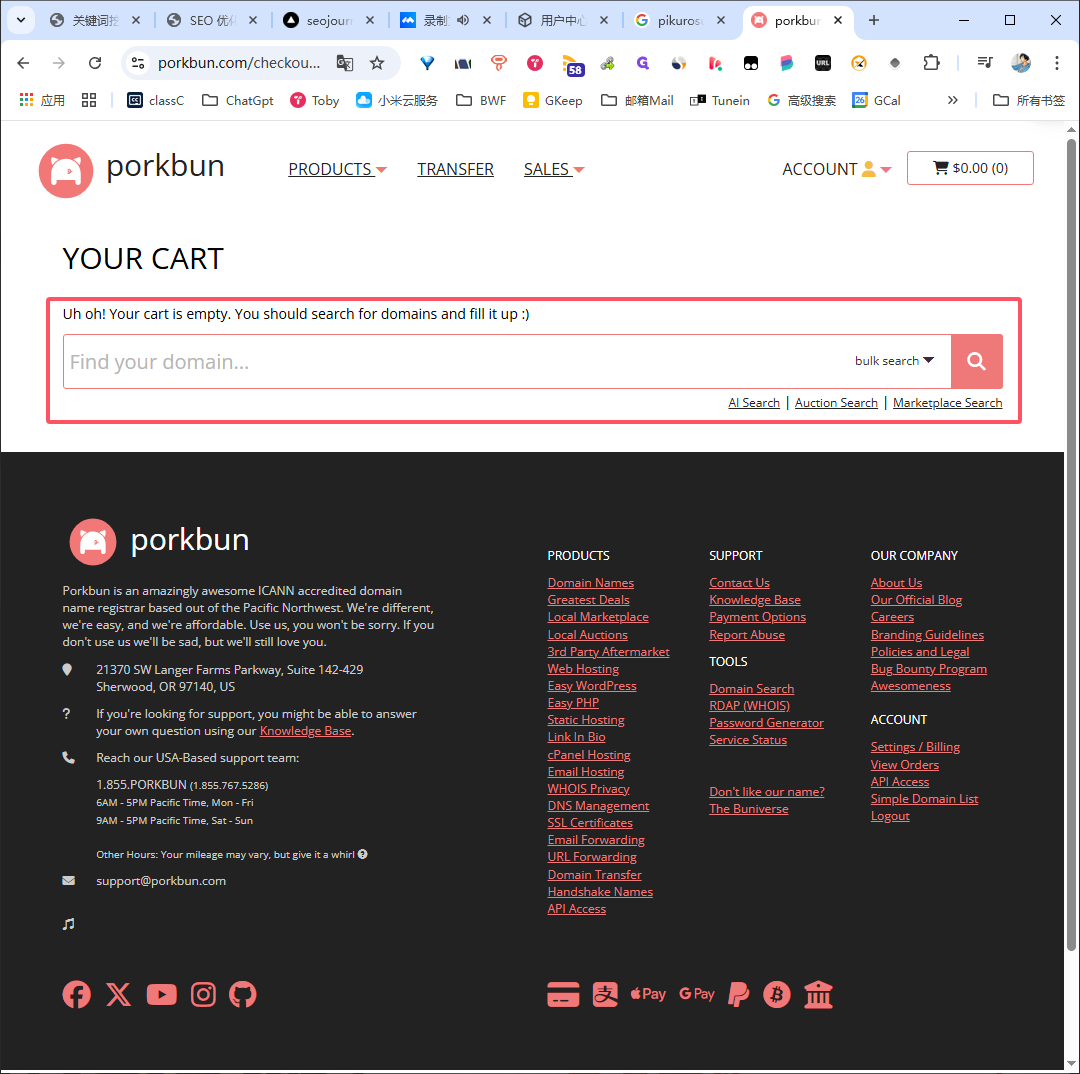Open Porkbun Instagram icon

tap(203, 994)
